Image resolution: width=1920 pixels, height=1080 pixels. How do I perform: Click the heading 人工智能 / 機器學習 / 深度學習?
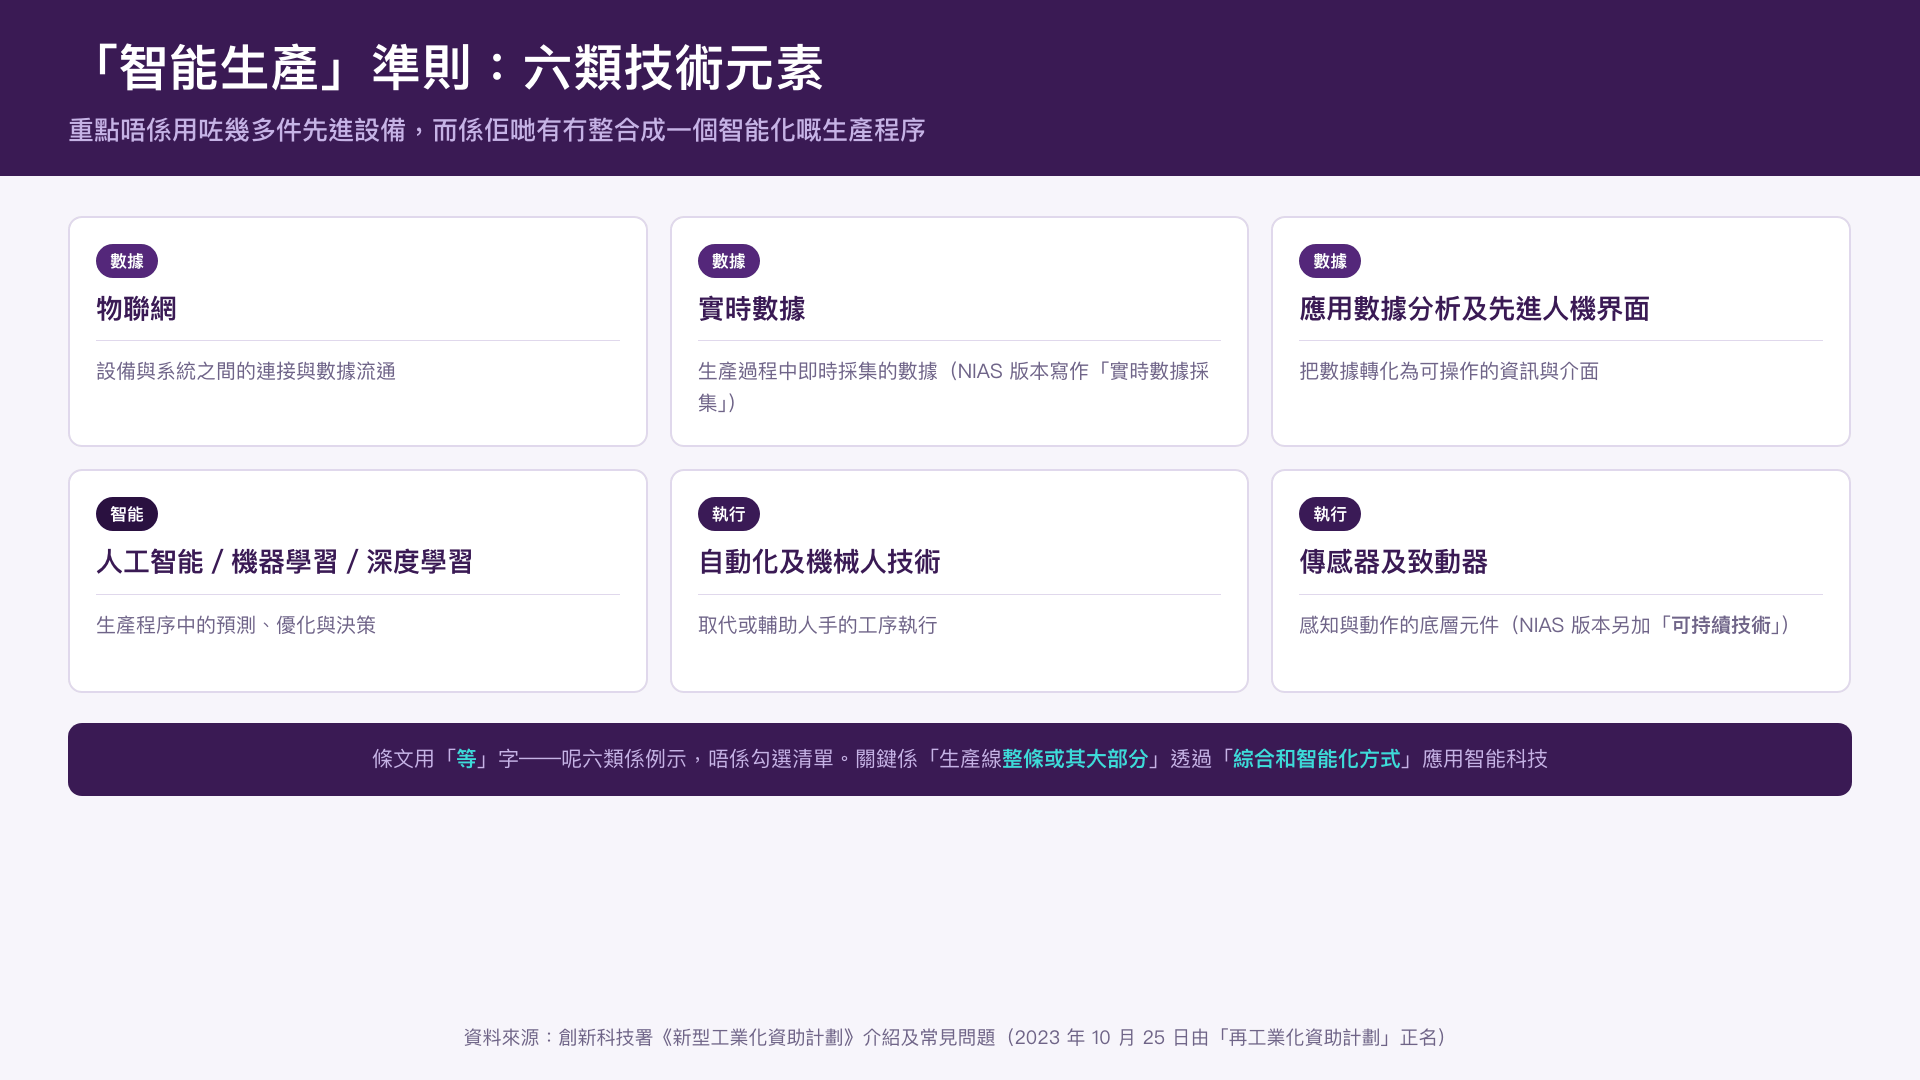pos(284,562)
